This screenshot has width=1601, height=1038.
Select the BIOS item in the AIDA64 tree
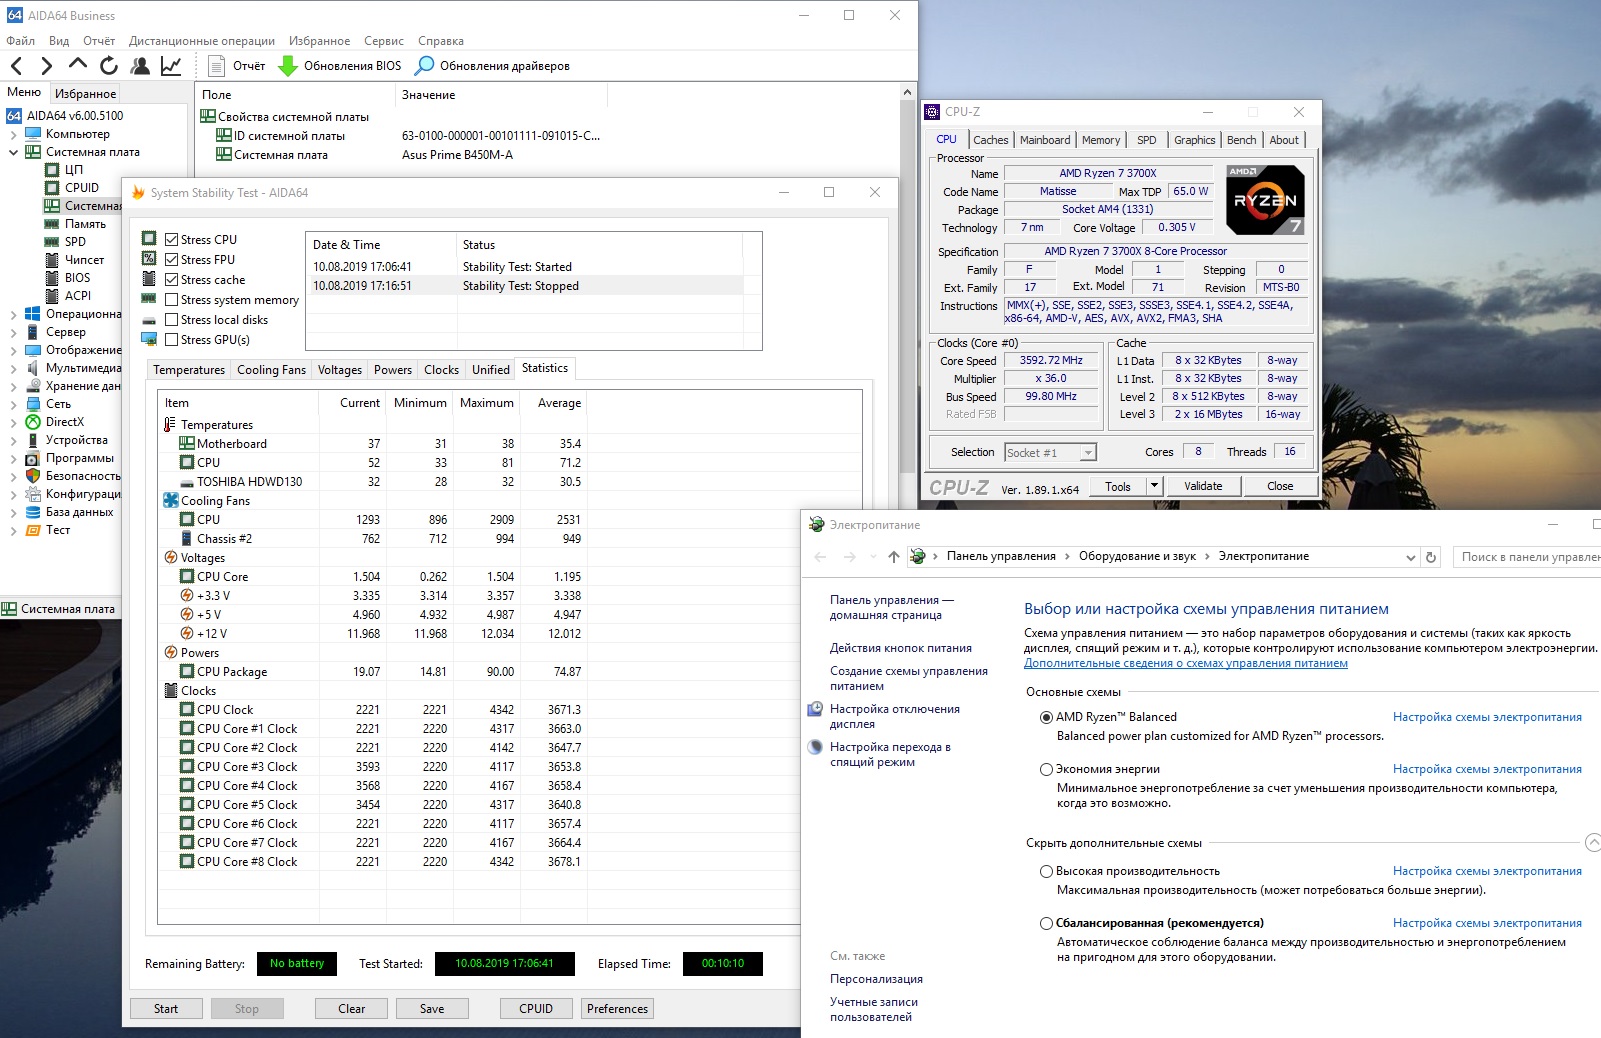coord(77,278)
